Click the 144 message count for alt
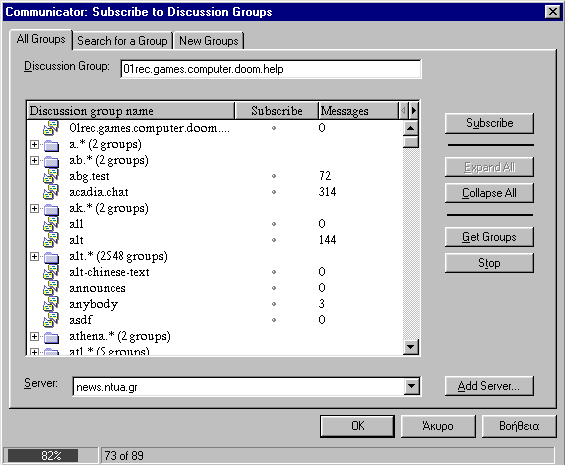This screenshot has width=565, height=465. (x=327, y=240)
